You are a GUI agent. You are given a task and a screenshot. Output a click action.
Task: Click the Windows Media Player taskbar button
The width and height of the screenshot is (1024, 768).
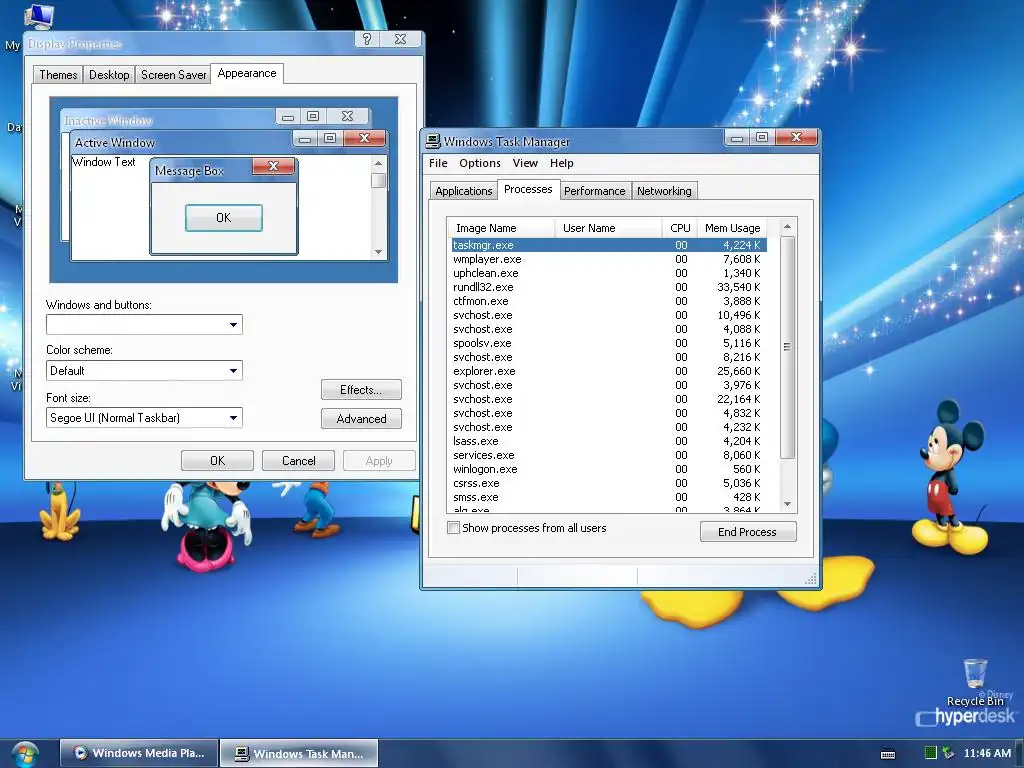coord(139,753)
